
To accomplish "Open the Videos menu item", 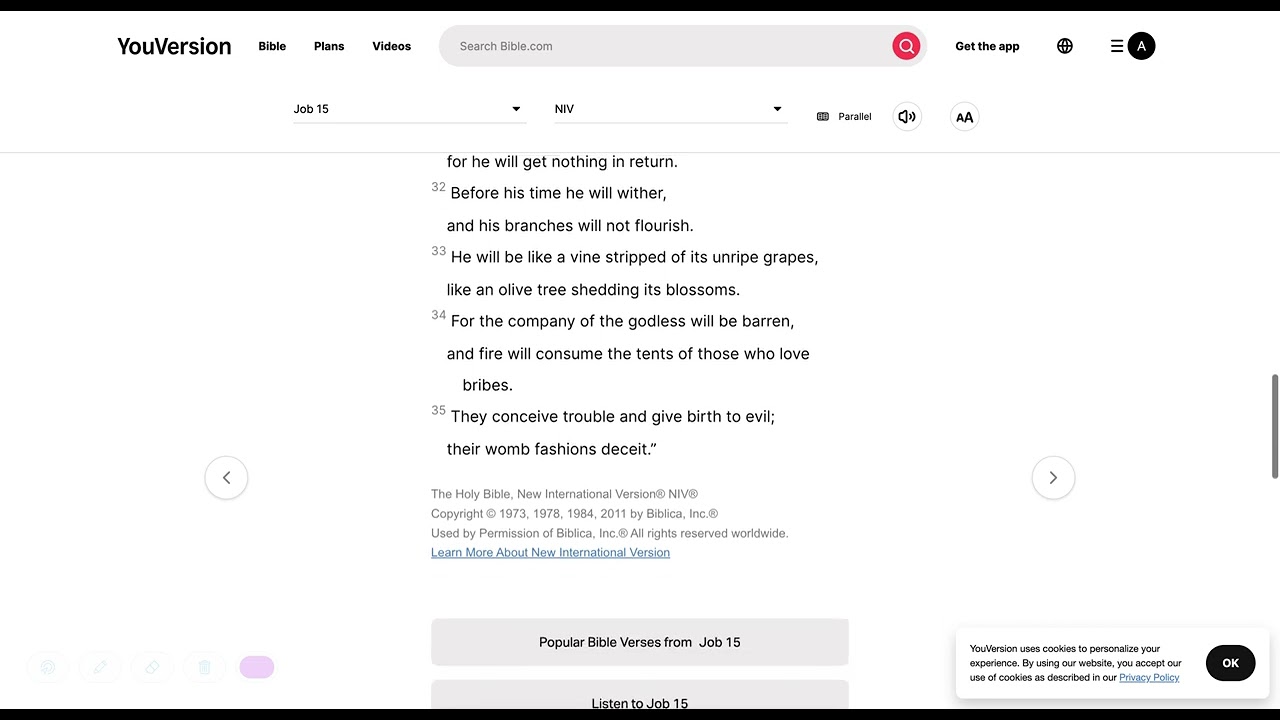I will tap(392, 46).
